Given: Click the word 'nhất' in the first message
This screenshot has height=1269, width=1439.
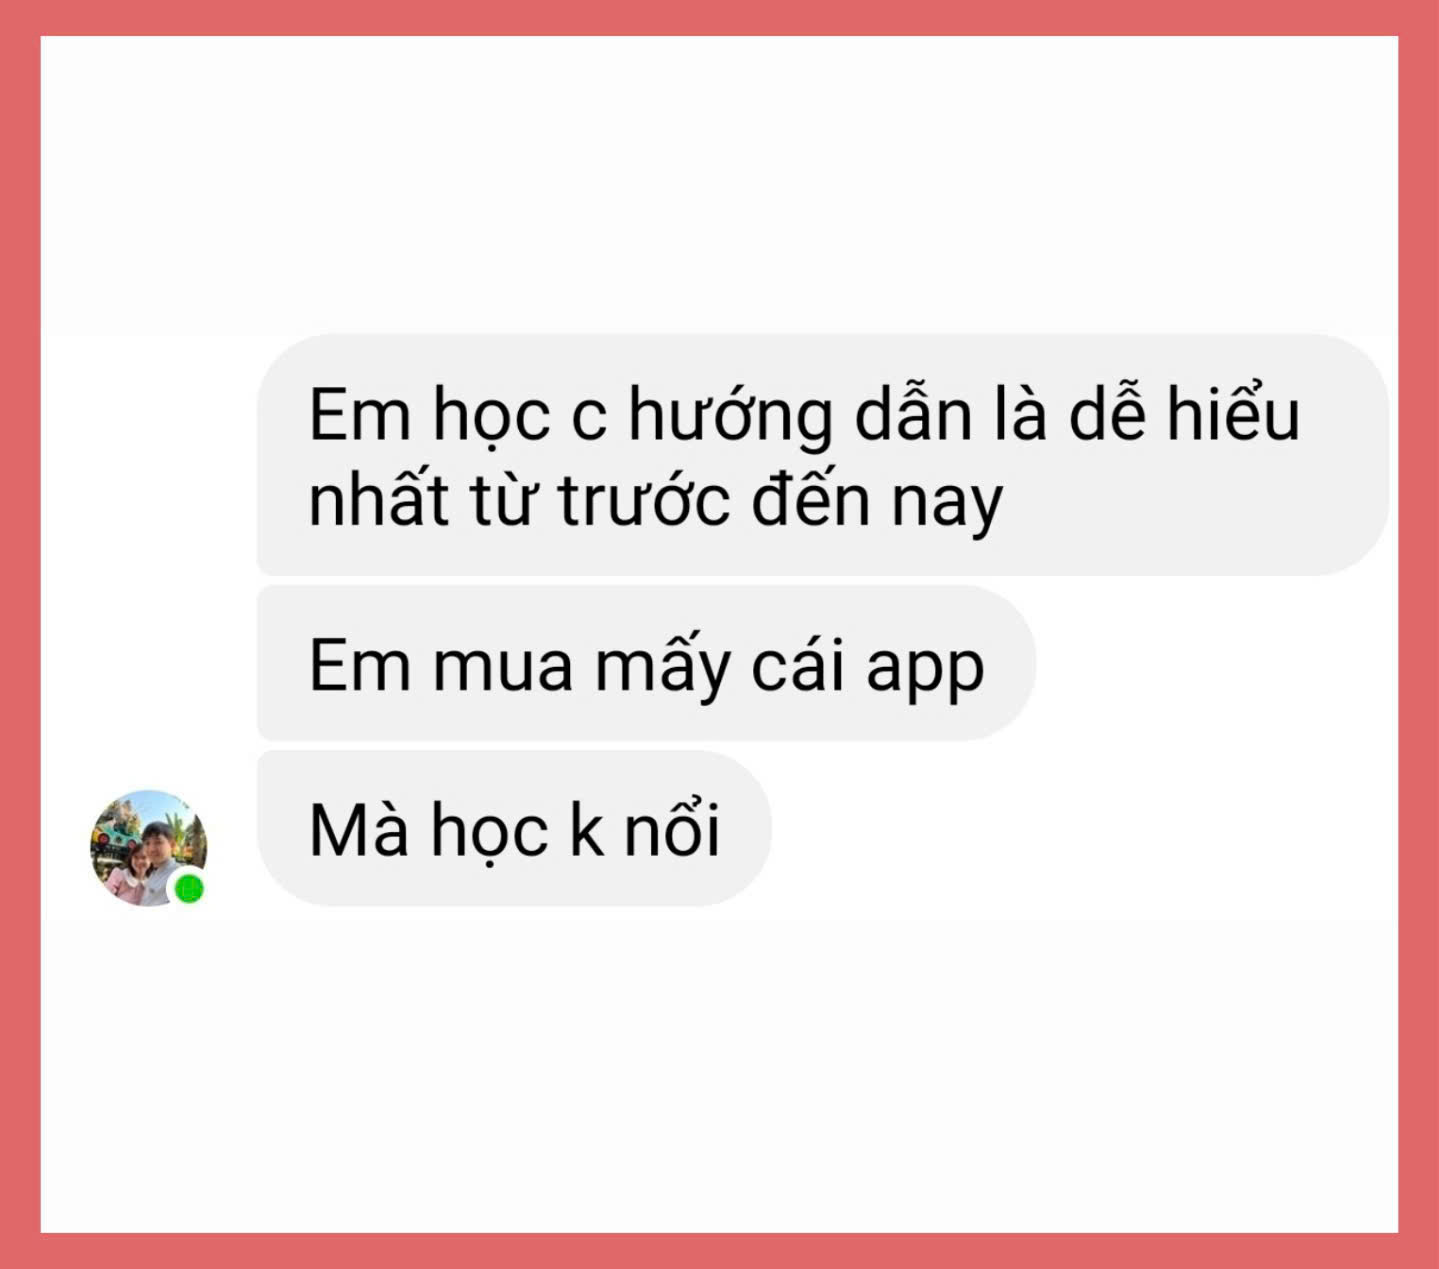Looking at the screenshot, I should [377, 500].
